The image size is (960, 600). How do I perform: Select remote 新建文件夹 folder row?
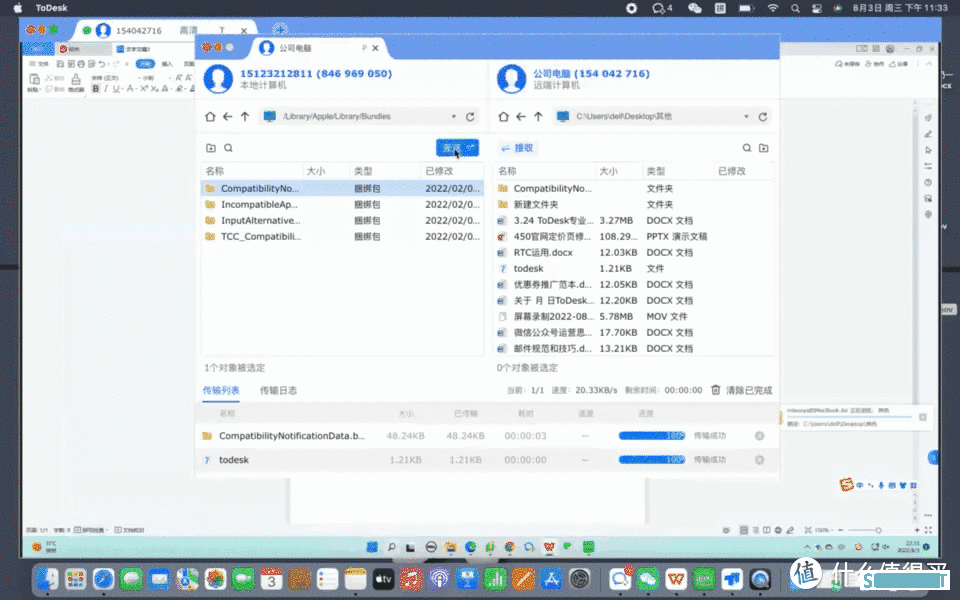634,204
